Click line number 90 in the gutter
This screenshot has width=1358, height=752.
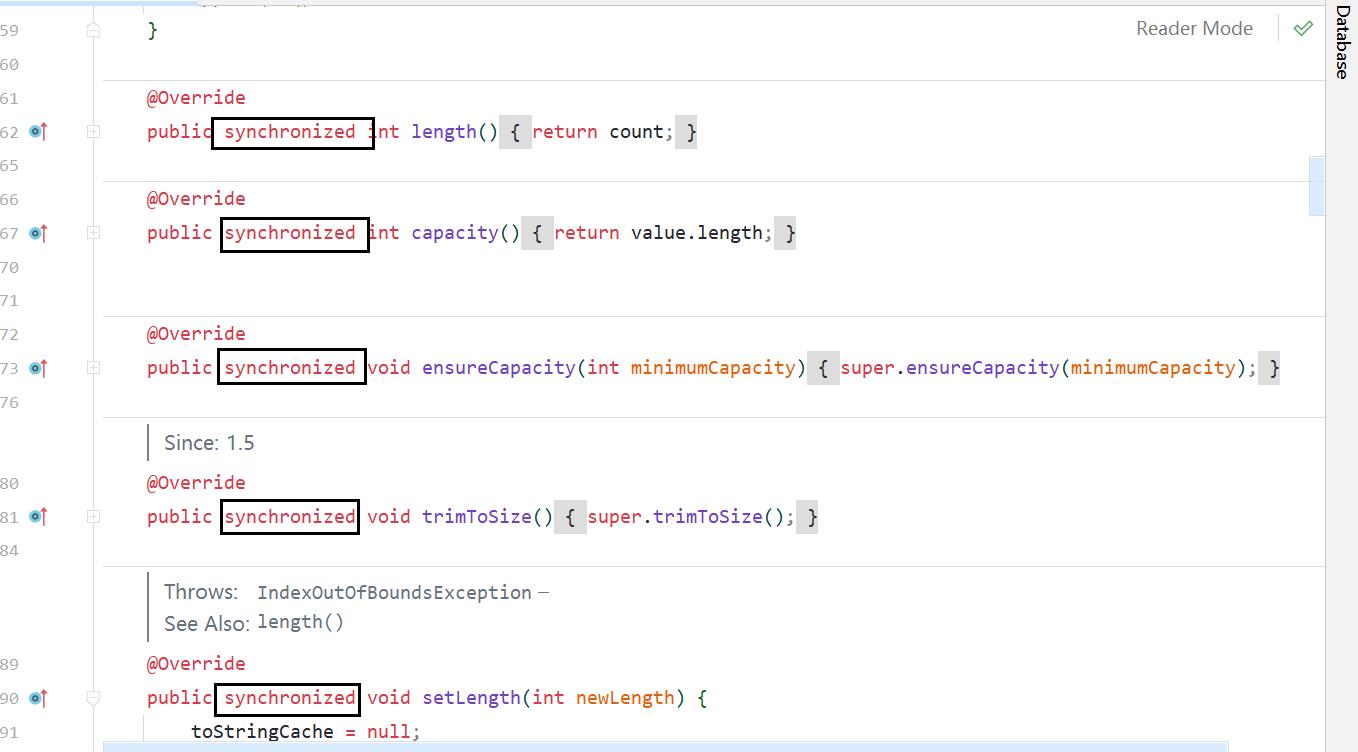10,698
